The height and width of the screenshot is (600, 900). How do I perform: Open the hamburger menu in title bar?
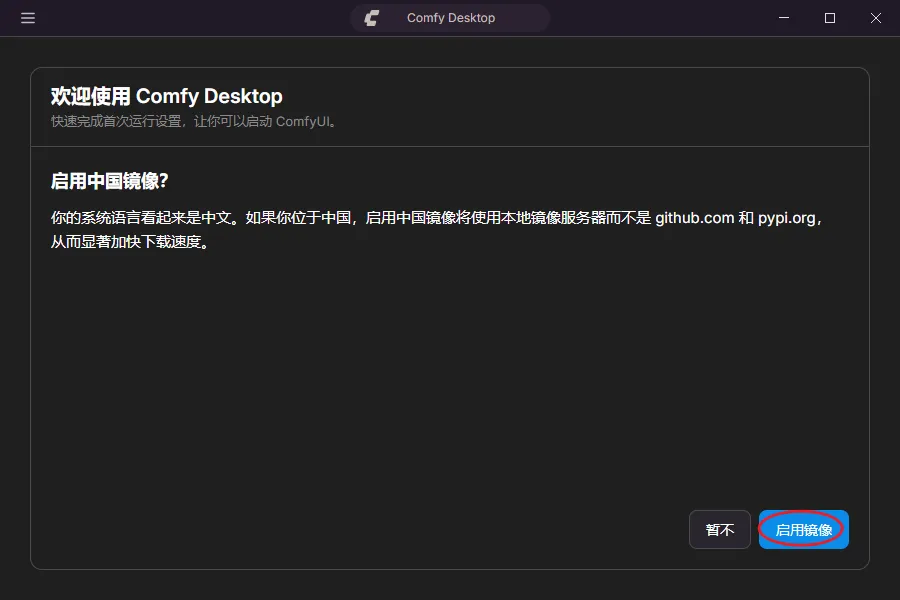(28, 18)
